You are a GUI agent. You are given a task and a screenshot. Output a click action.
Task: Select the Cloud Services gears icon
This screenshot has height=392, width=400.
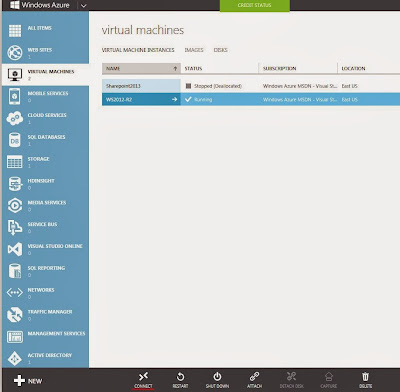click(x=15, y=118)
